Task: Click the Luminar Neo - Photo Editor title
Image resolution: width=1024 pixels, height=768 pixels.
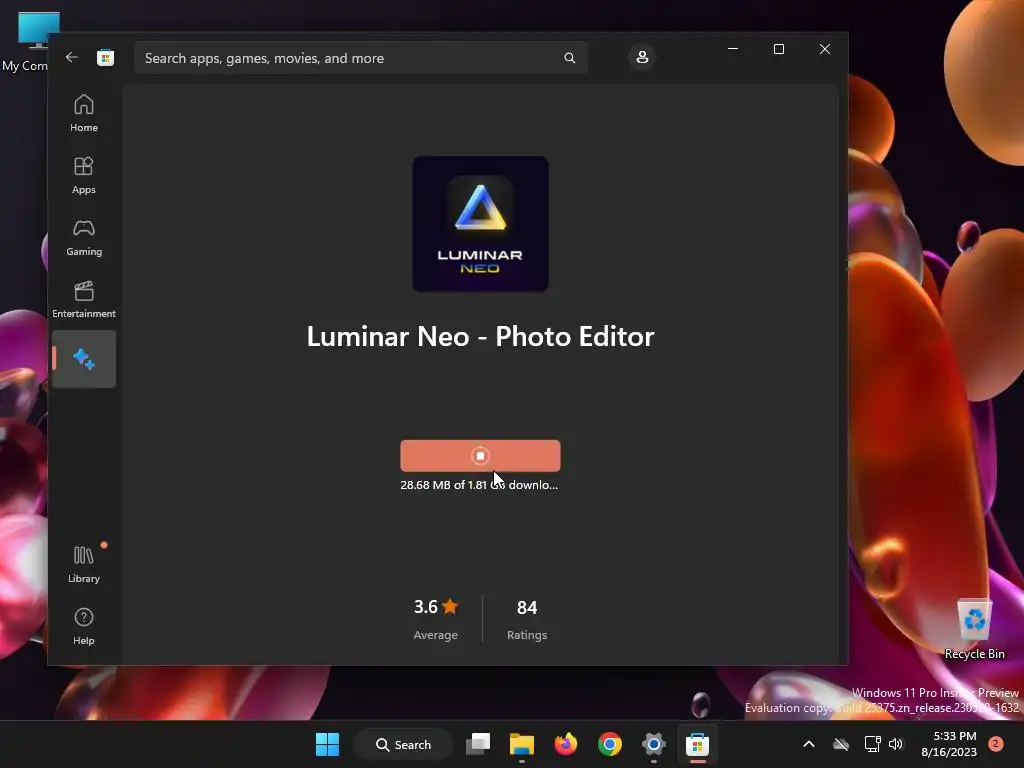Action: point(480,336)
